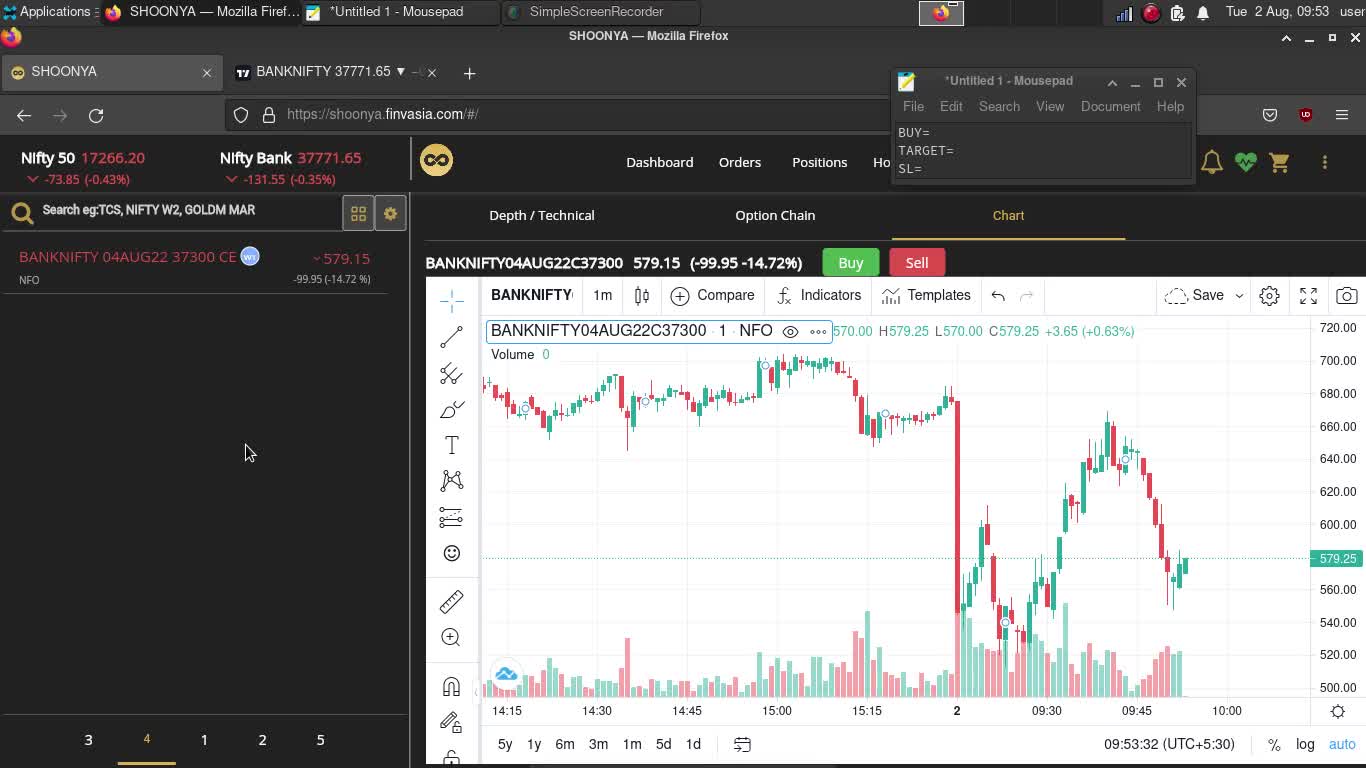Click the green heartbeat health icon
Viewport: 1366px width, 768px height.
1245,162
